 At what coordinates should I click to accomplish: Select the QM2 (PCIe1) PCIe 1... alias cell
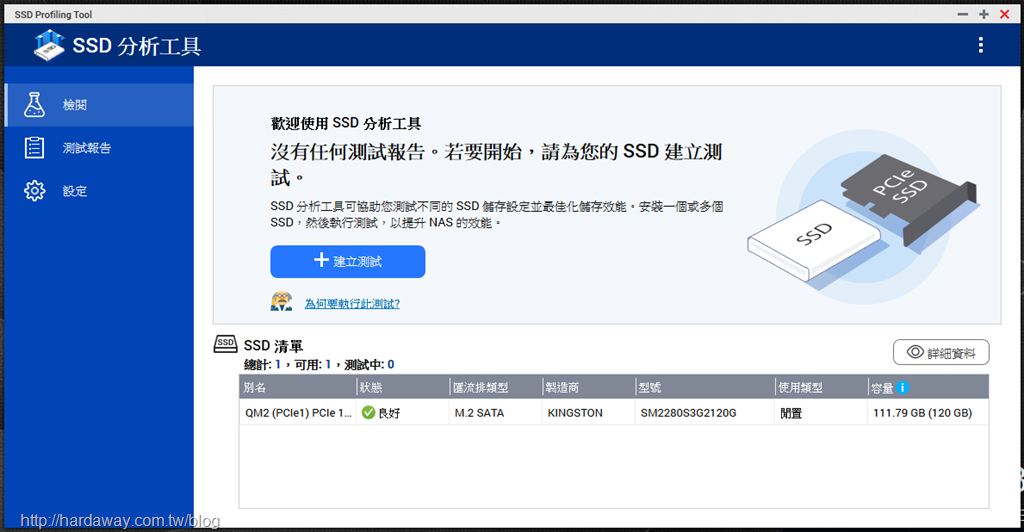298,413
